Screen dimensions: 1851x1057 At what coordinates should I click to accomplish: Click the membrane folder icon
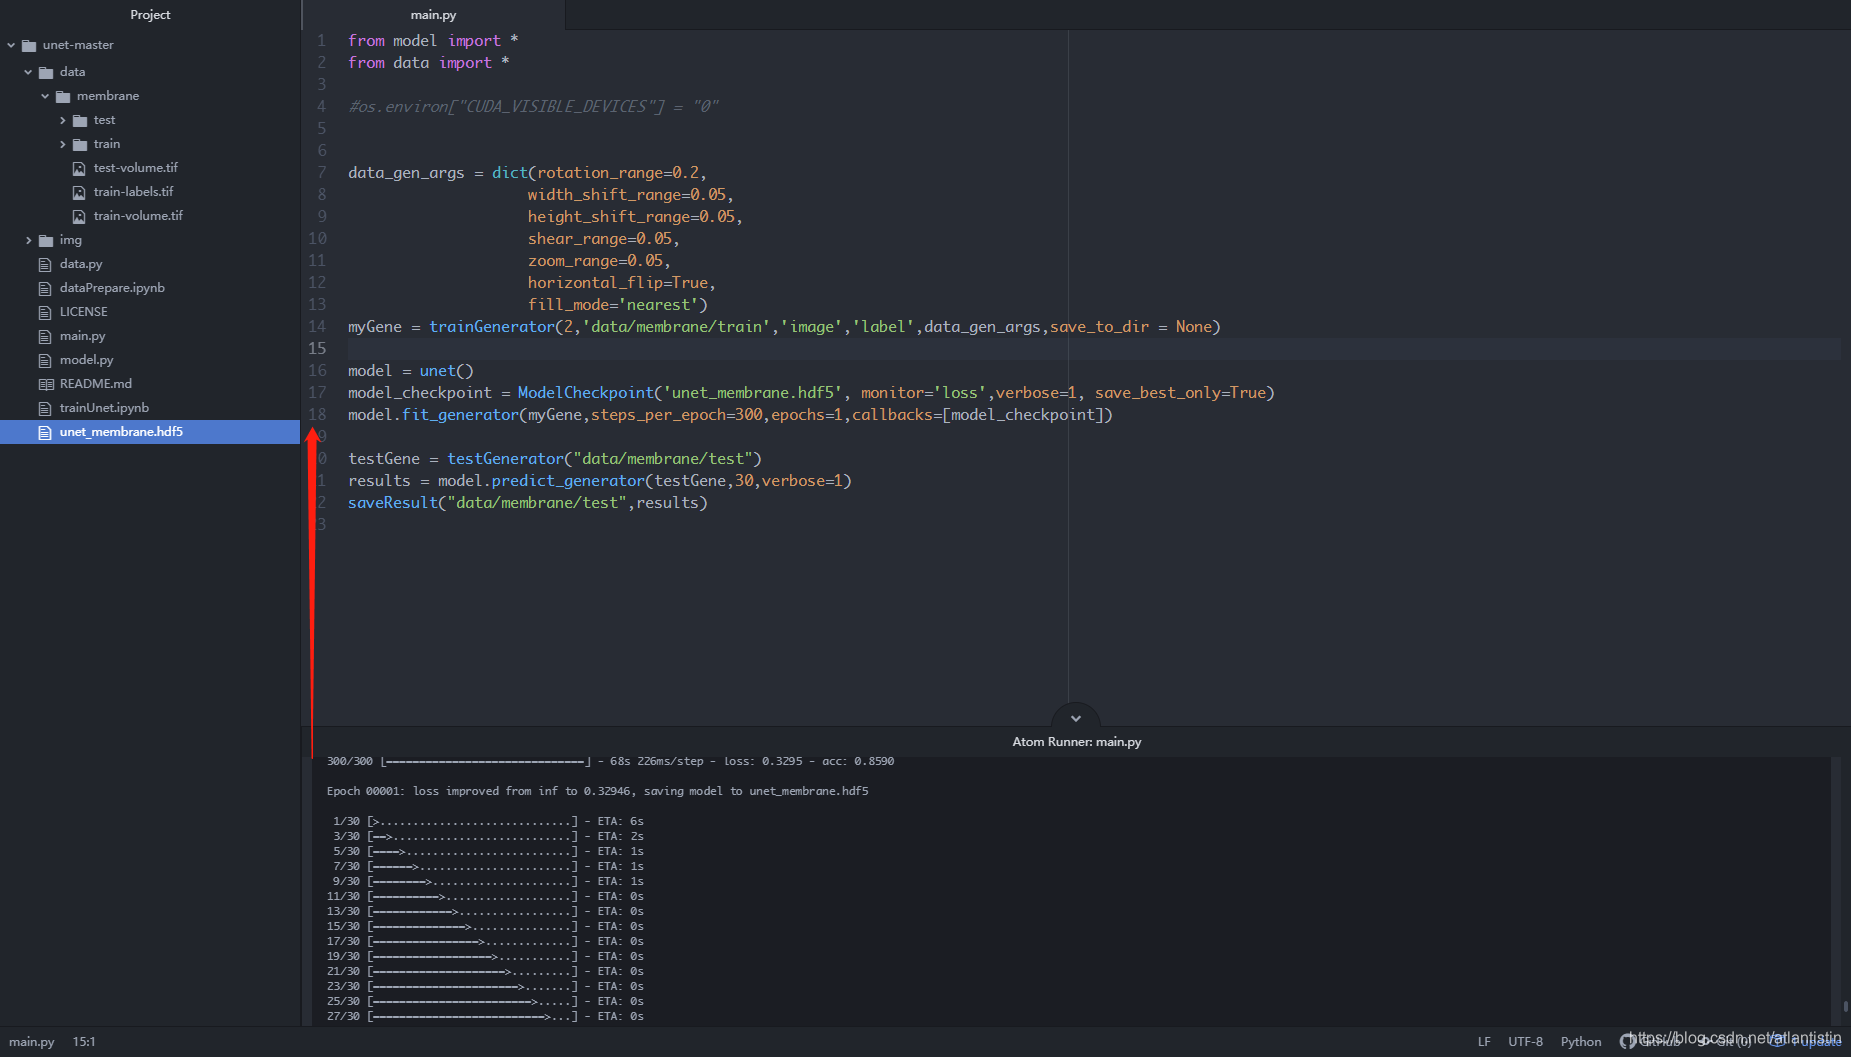(63, 96)
